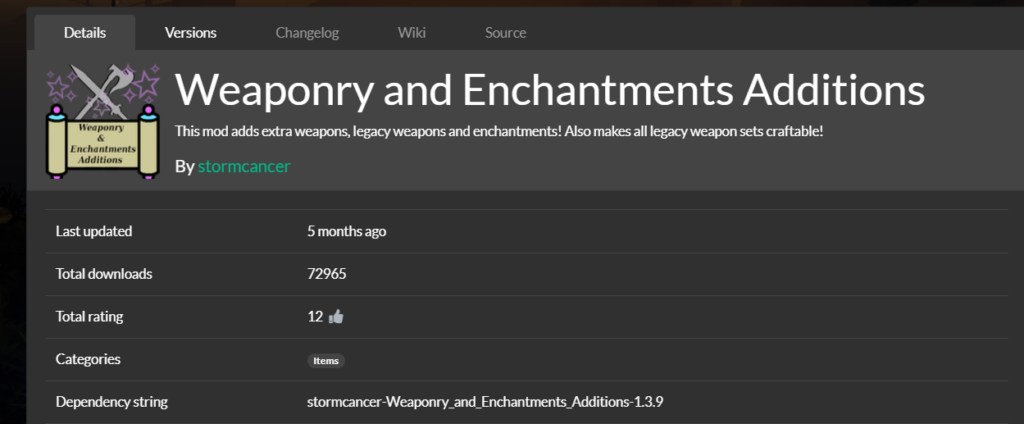Viewport: 1024px width, 424px height.
Task: Open the stormcancer author profile link
Action: tap(244, 167)
